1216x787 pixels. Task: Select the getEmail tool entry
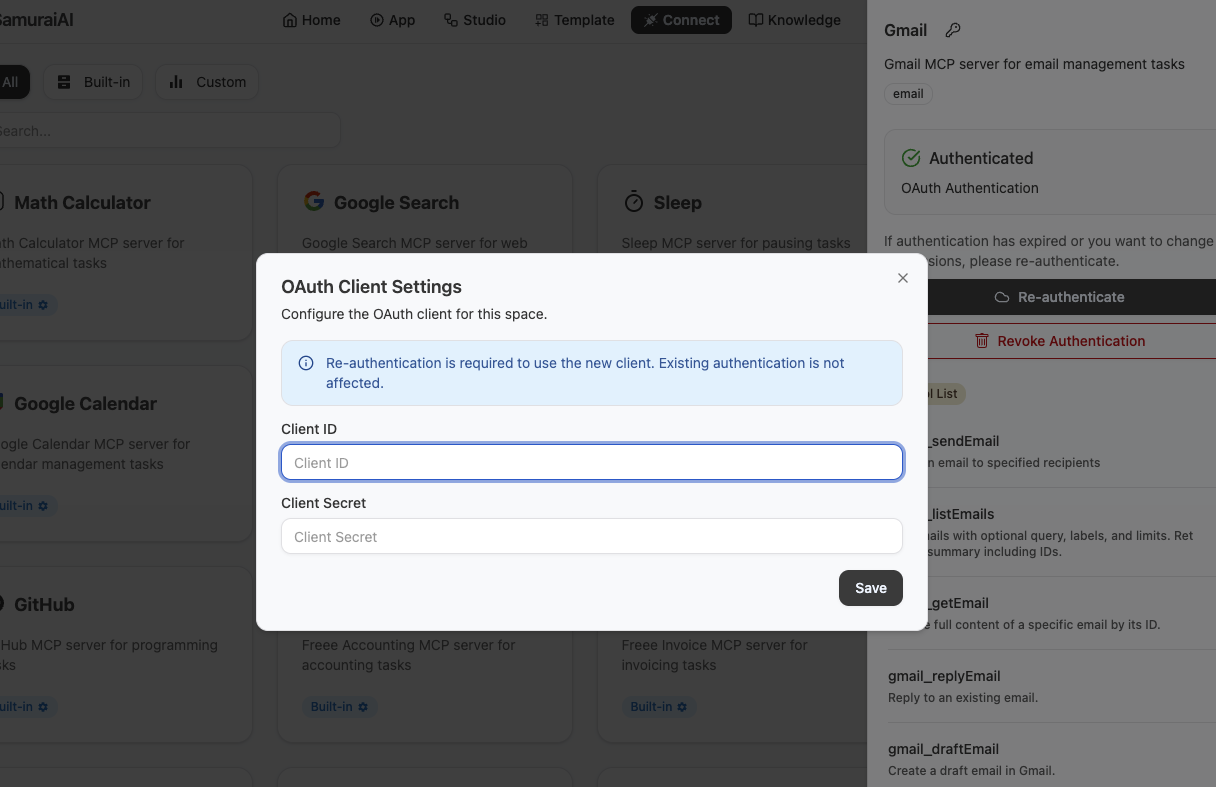(1071, 613)
